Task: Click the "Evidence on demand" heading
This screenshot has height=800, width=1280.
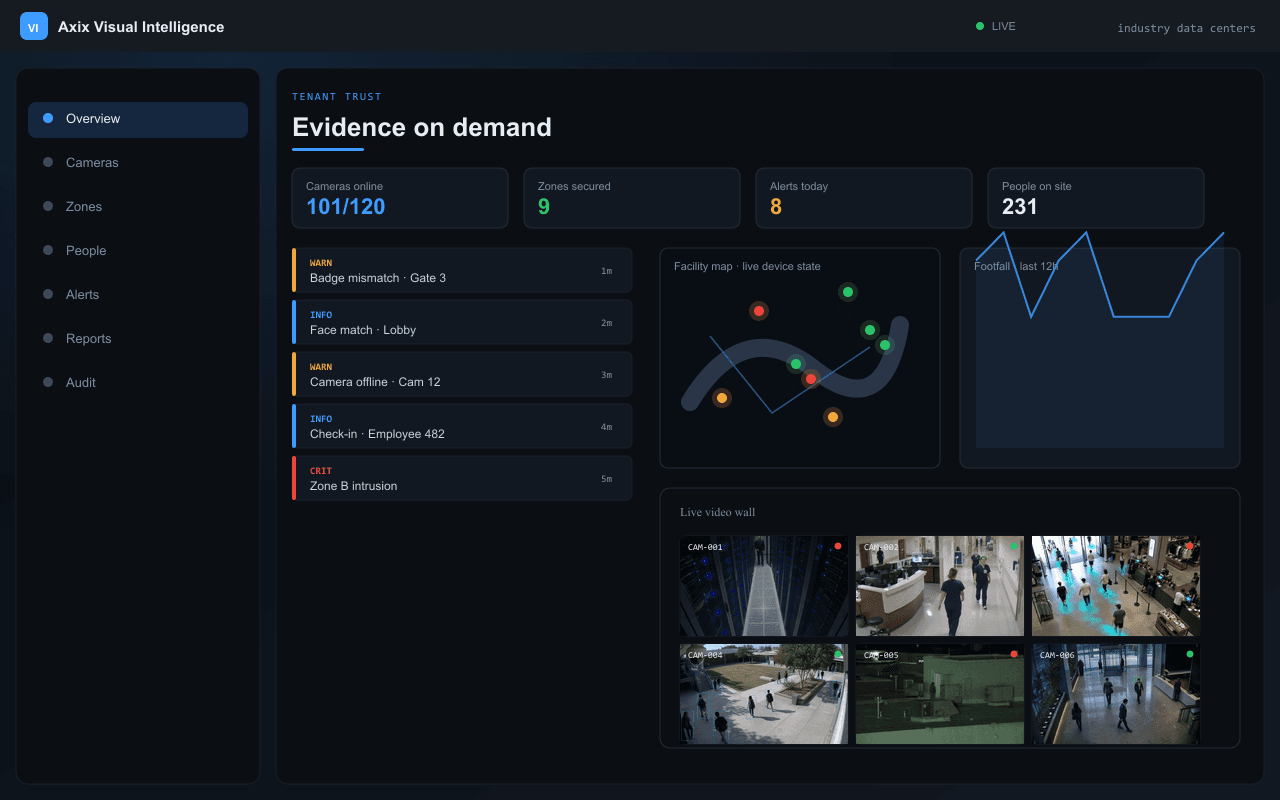Action: [x=422, y=127]
